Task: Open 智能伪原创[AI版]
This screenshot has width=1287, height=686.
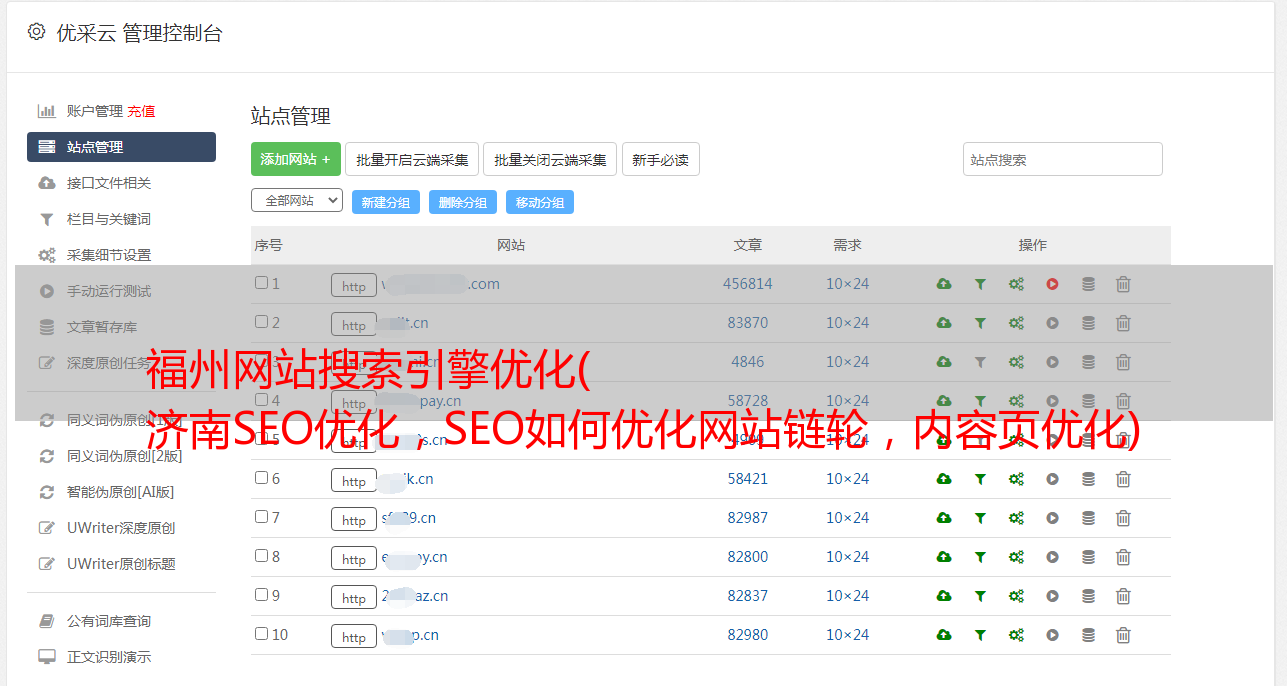Action: [121, 492]
